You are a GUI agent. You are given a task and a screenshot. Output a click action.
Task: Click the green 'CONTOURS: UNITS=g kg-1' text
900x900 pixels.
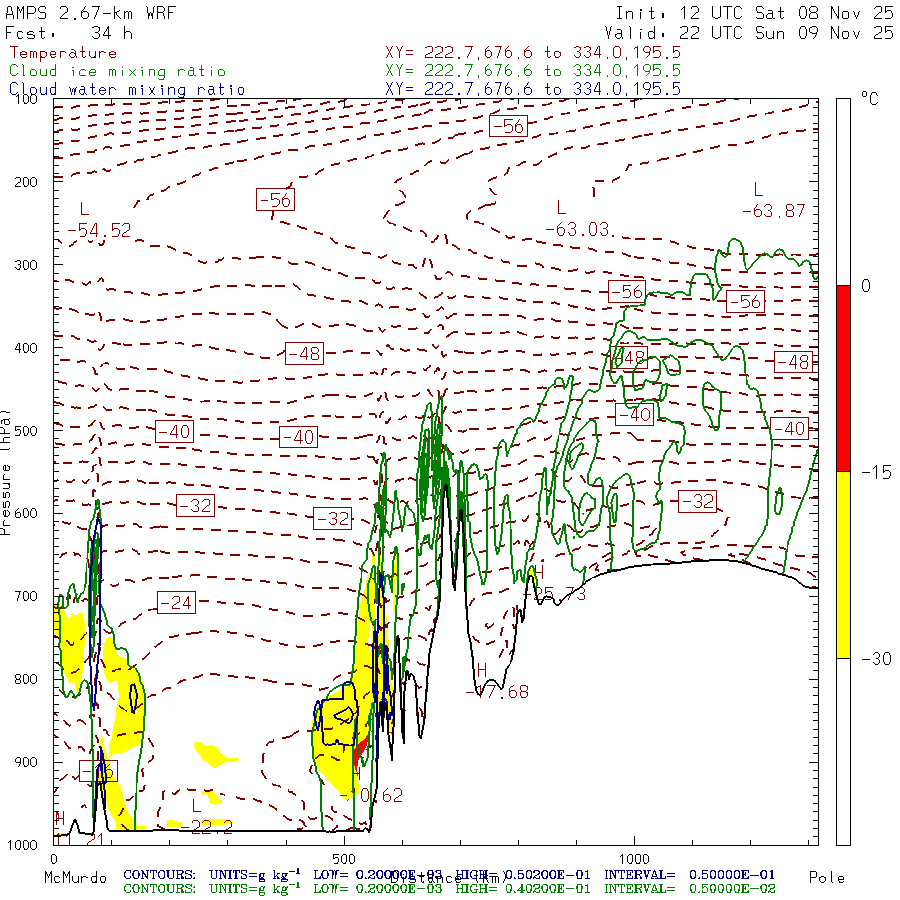[212, 889]
